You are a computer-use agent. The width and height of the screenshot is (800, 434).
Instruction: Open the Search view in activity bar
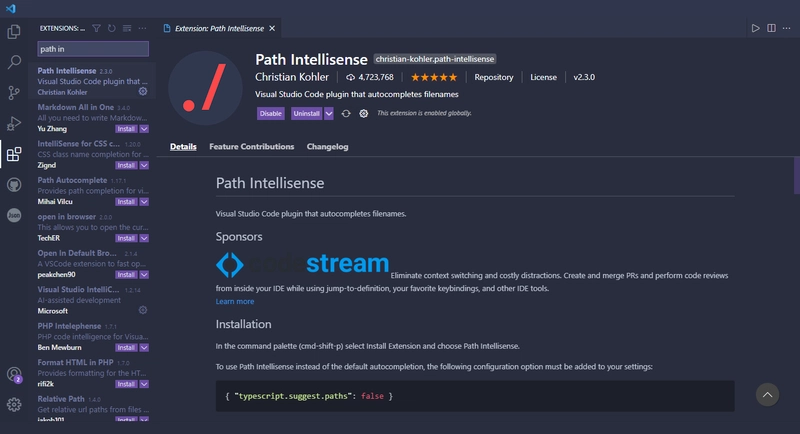coord(14,62)
